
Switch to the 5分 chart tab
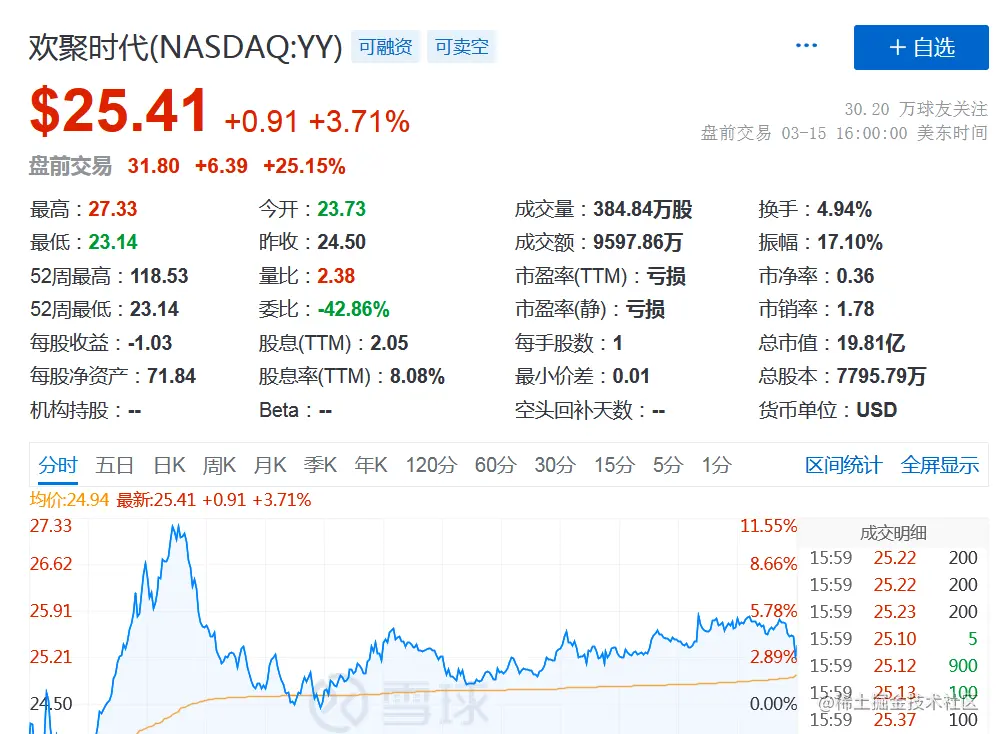tap(668, 465)
